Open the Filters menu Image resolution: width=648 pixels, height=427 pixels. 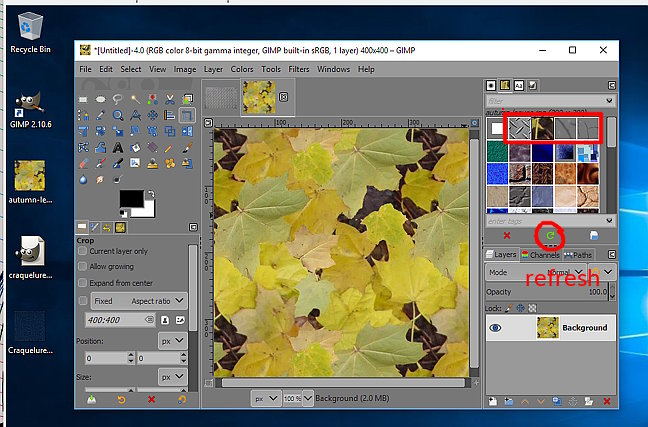[299, 69]
